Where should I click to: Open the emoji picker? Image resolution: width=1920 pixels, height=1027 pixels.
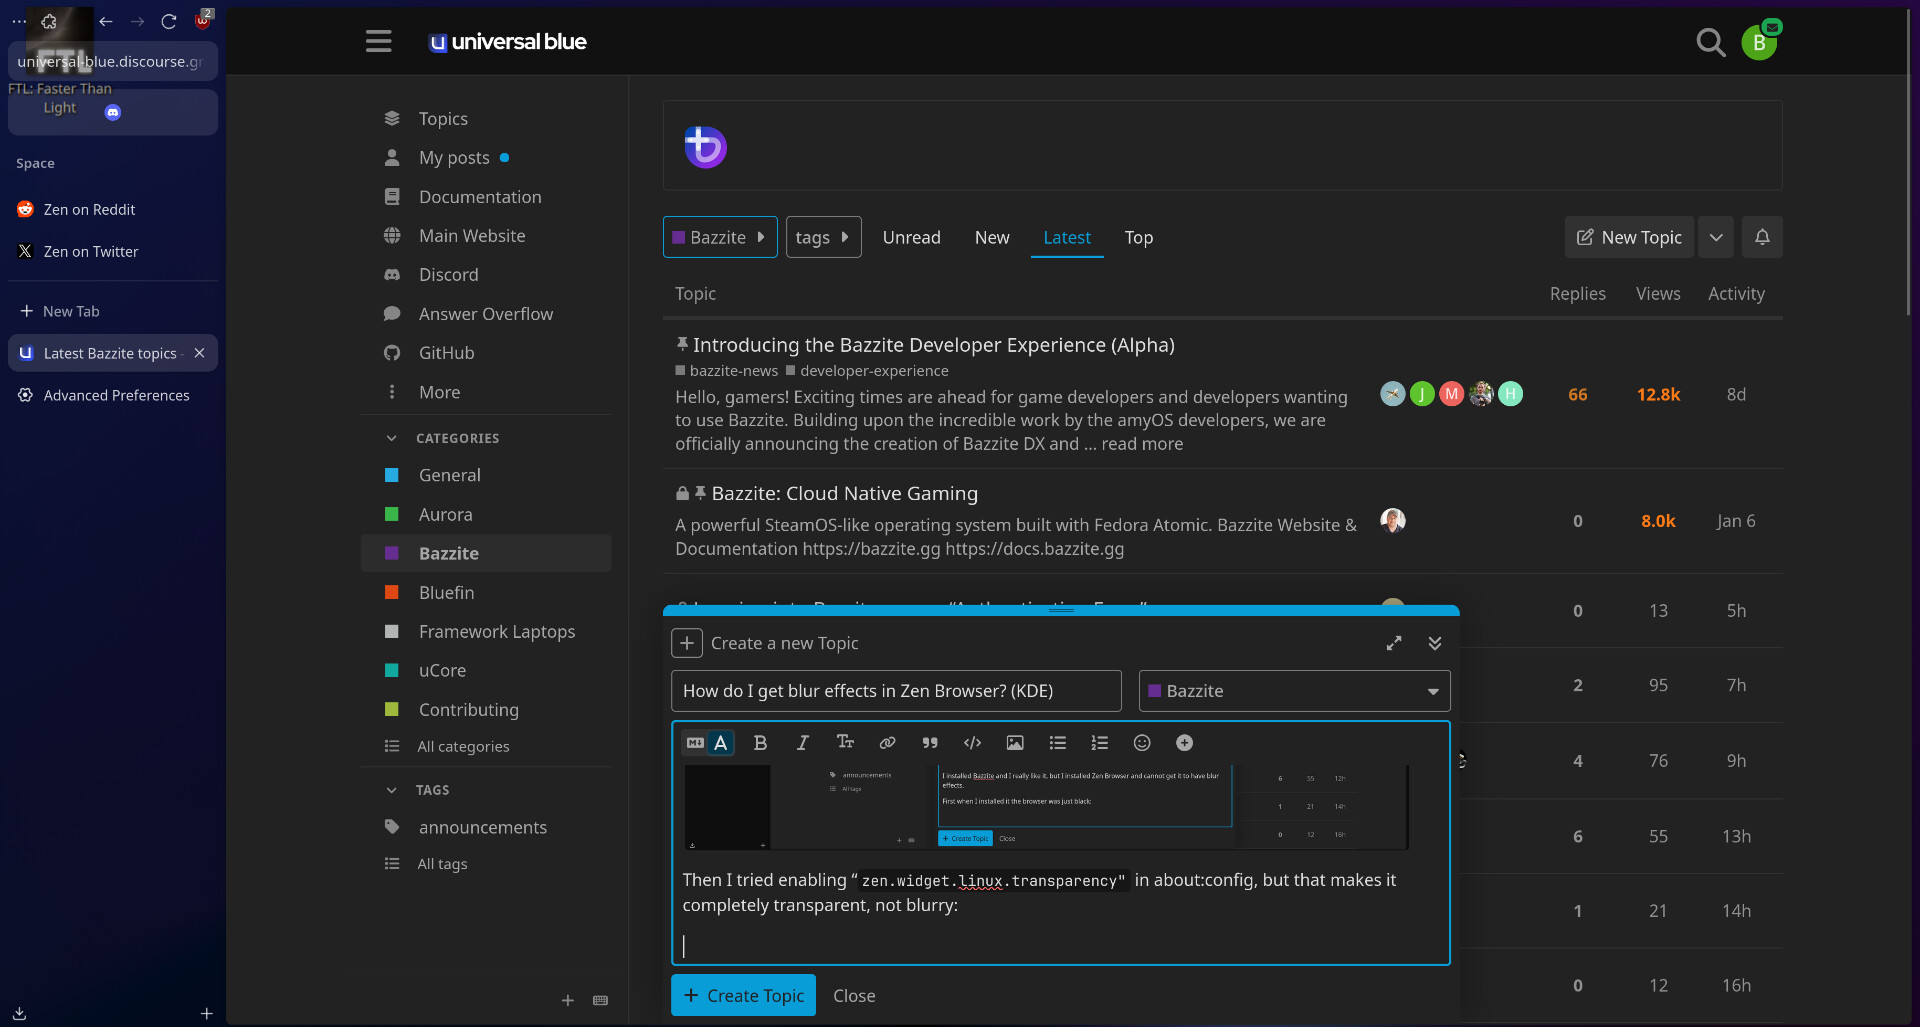point(1142,743)
